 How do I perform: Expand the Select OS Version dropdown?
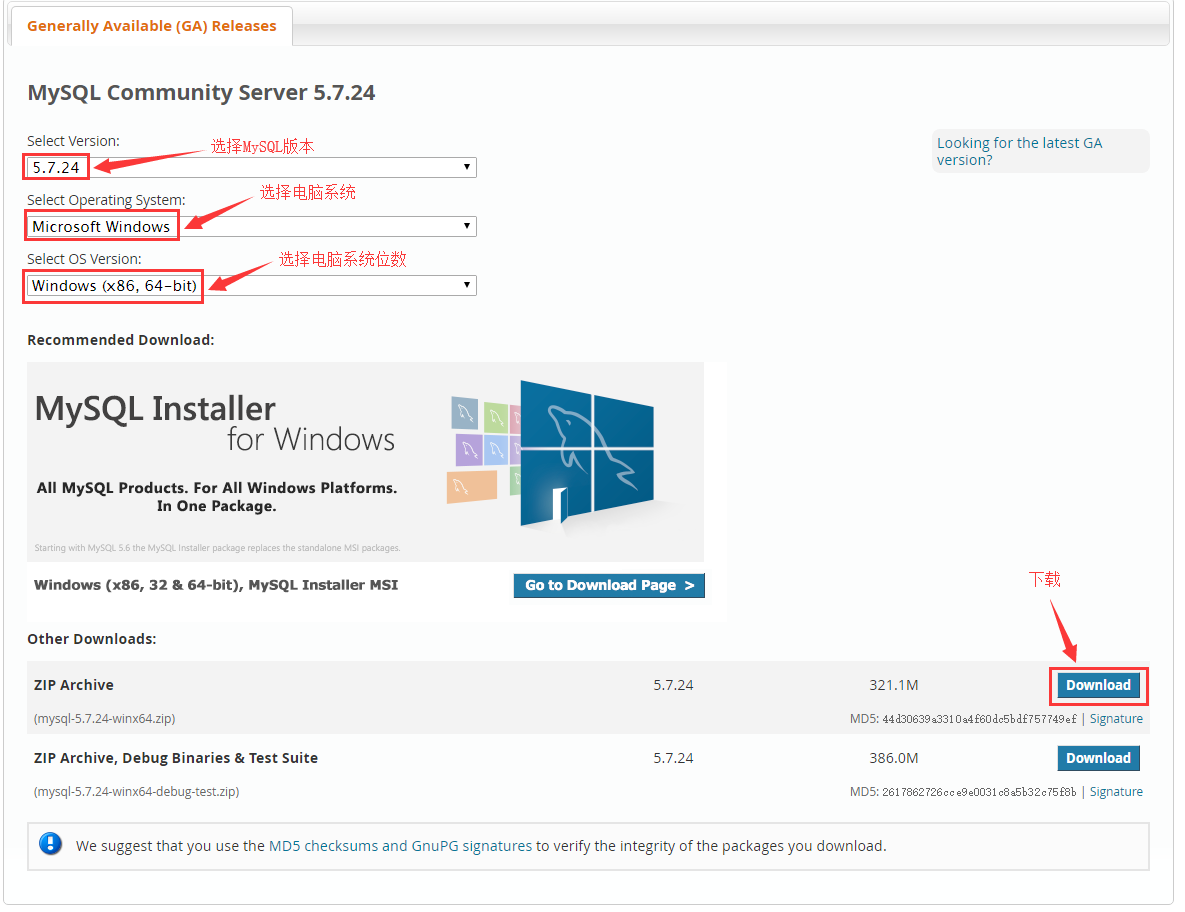click(252, 285)
